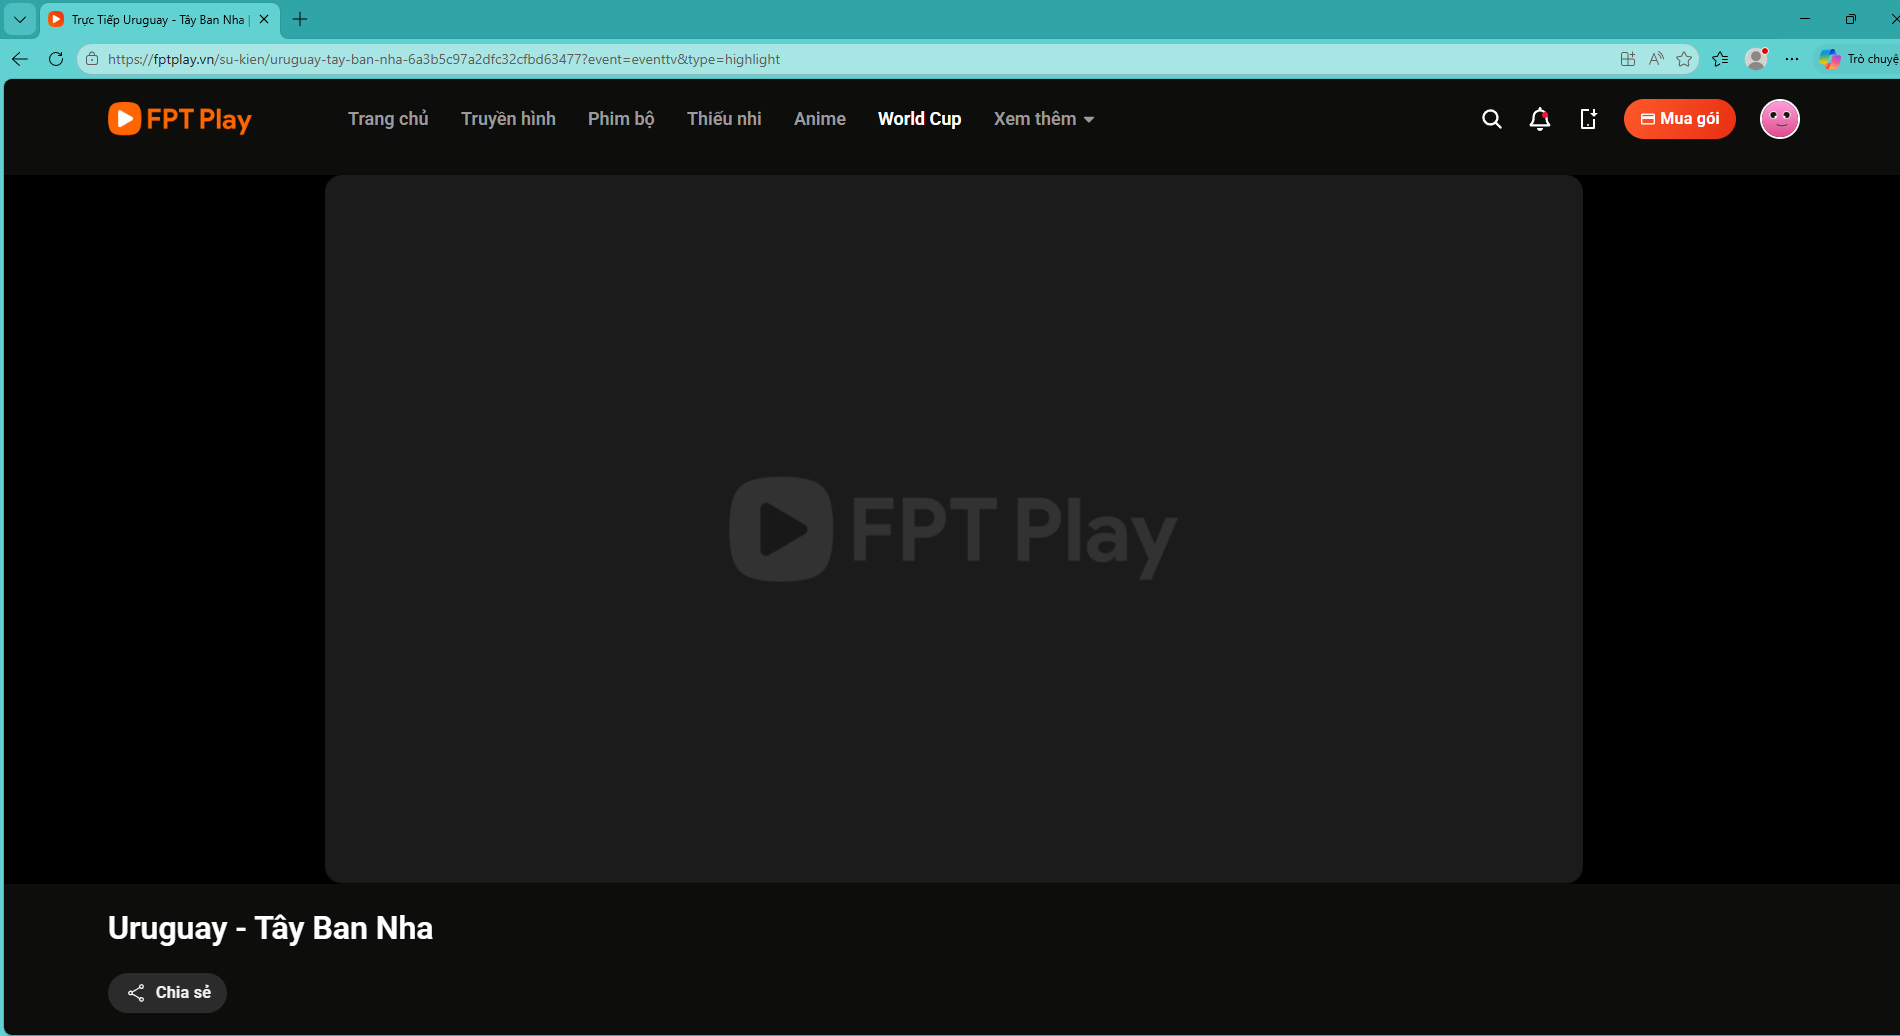Select the Anime menu item
The width and height of the screenshot is (1900, 1036).
(820, 119)
